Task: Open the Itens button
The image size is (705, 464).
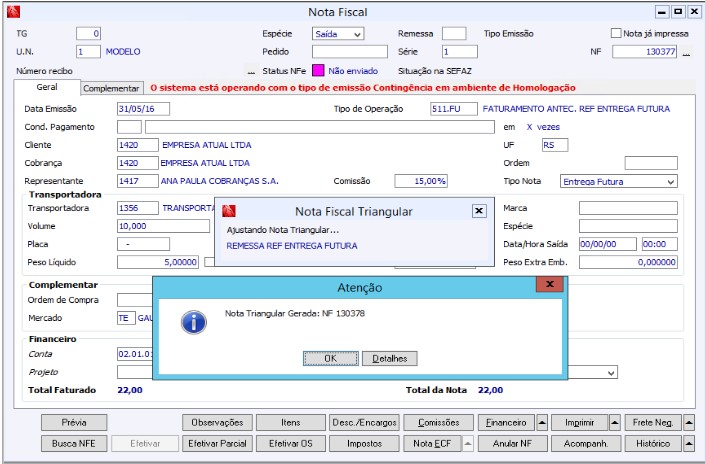Action: pos(290,423)
